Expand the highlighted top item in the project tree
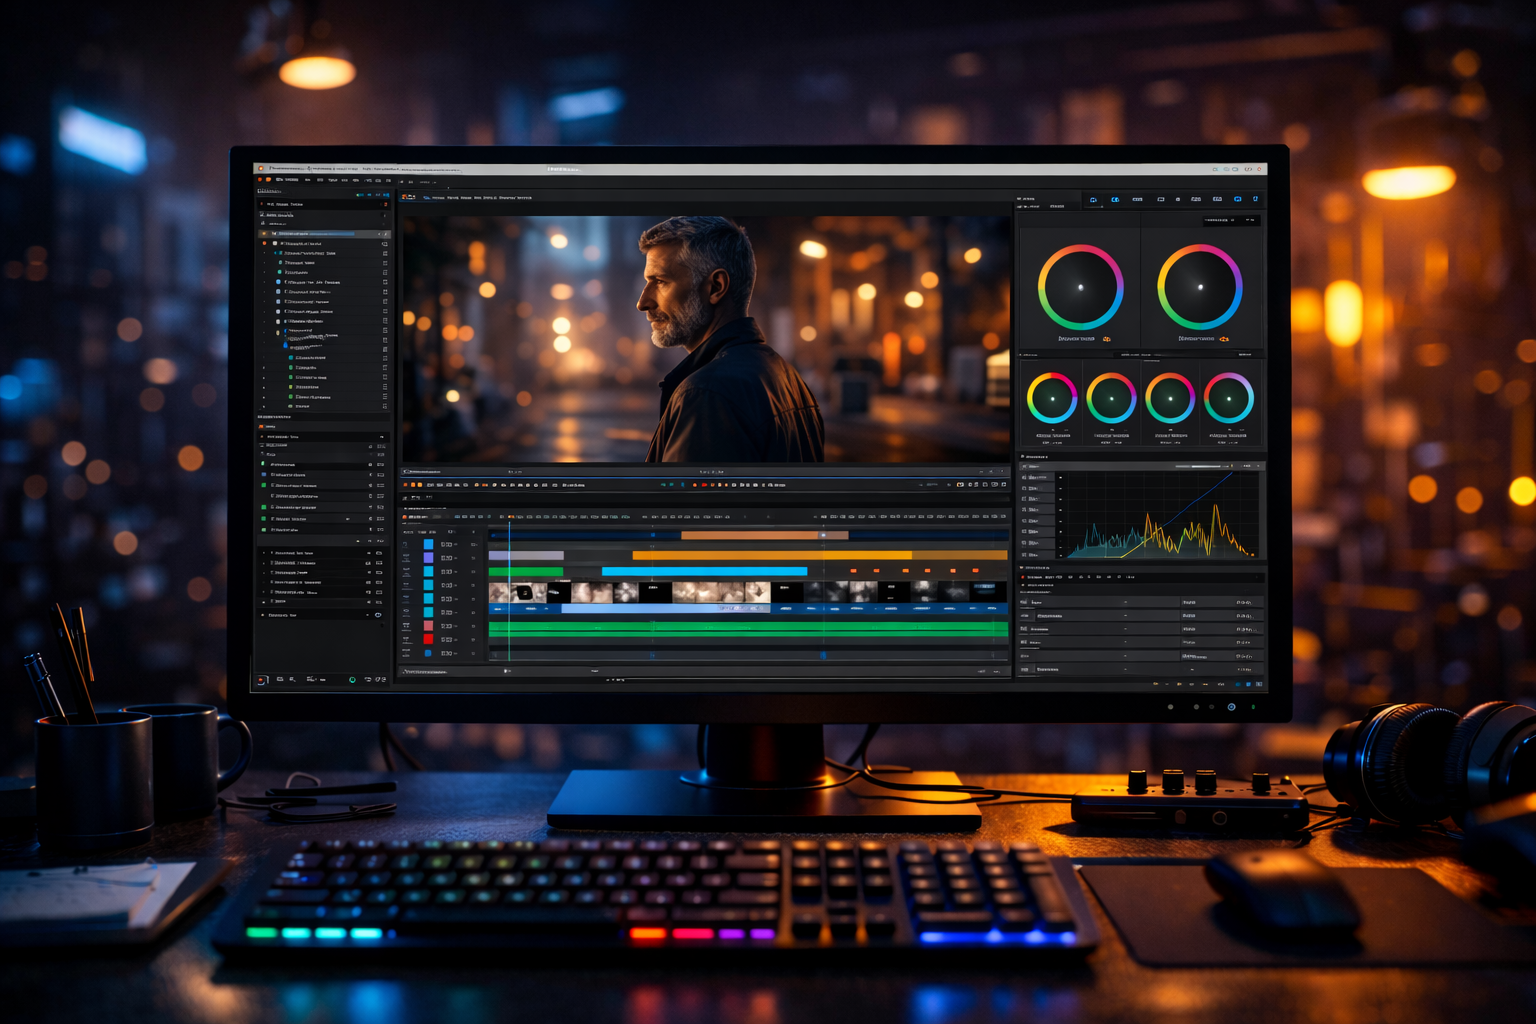Screen dimensions: 1536x1024 point(265,234)
